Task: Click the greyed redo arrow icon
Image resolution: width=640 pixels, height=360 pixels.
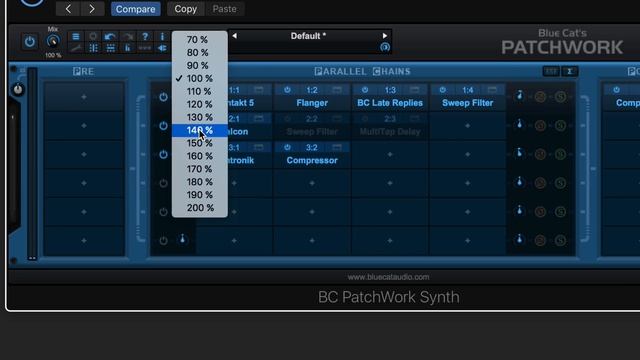Action: pyautogui.click(x=128, y=36)
